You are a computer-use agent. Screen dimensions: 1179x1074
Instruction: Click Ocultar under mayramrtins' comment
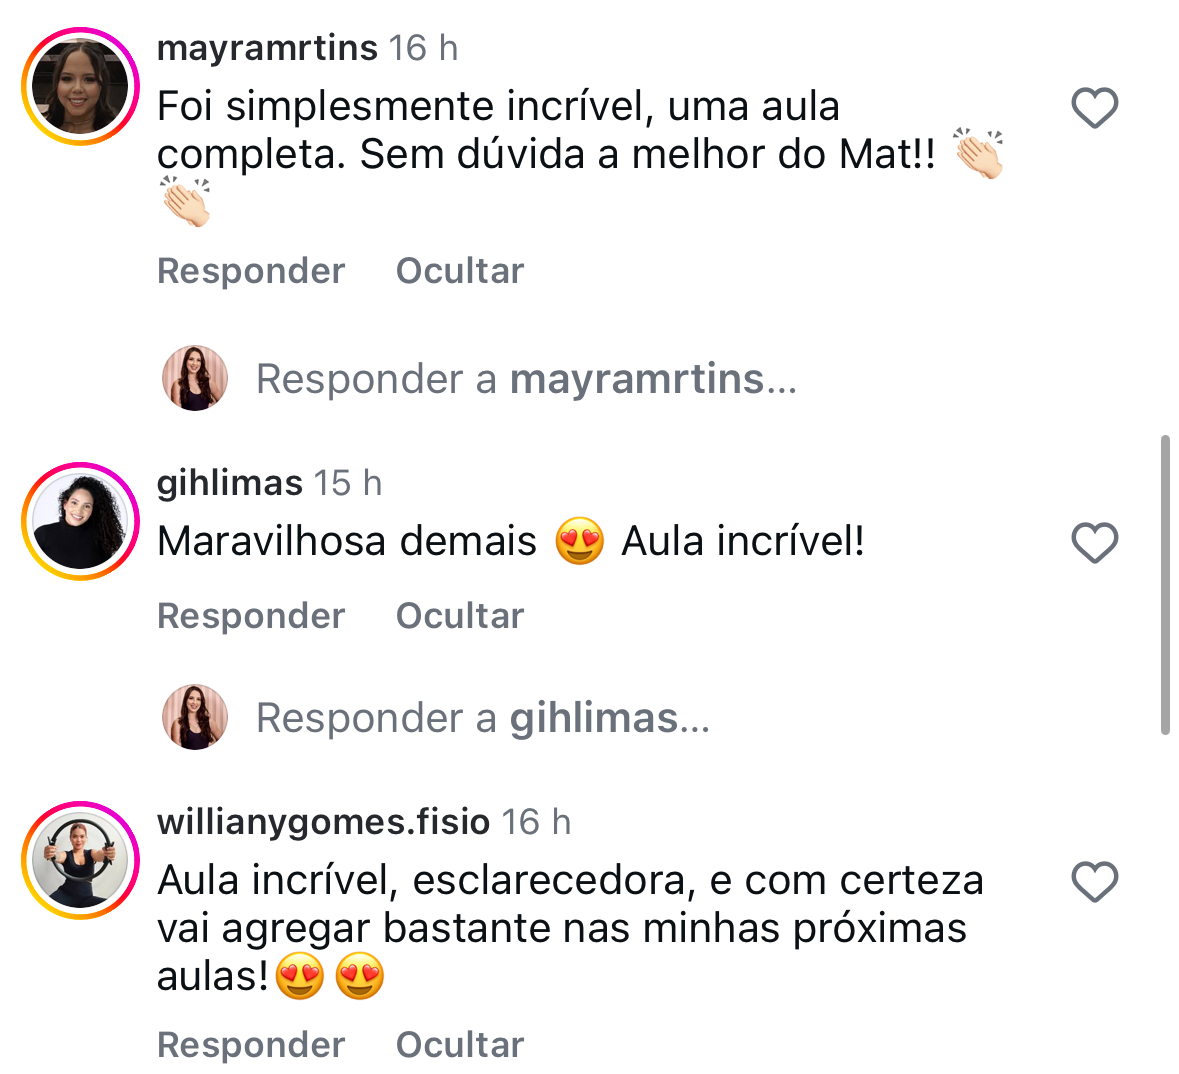460,271
